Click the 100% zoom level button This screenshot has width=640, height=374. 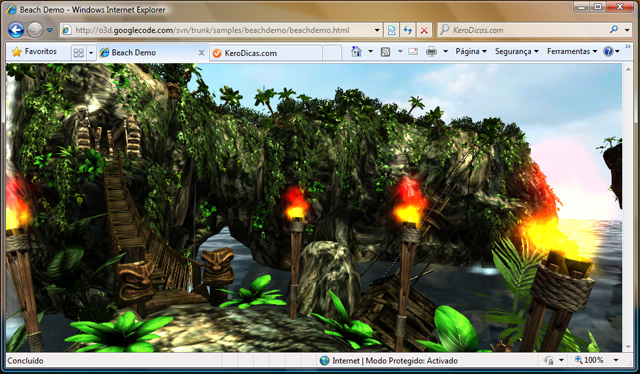pyautogui.click(x=589, y=360)
